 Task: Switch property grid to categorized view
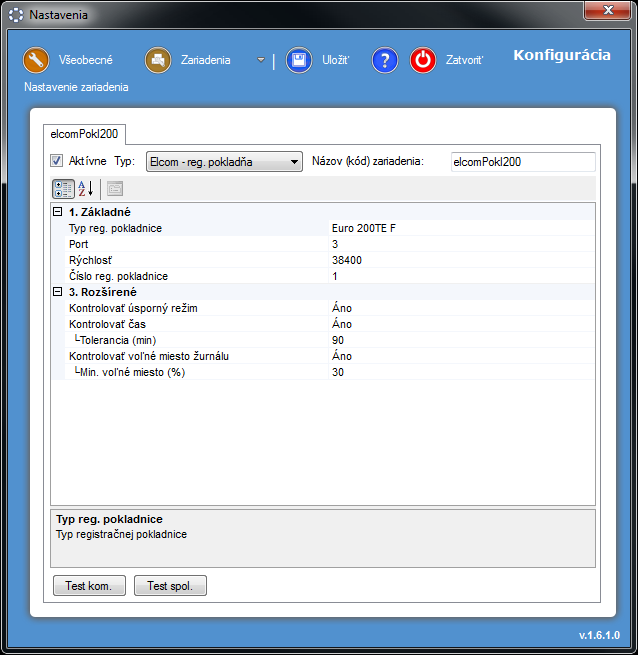coord(62,188)
